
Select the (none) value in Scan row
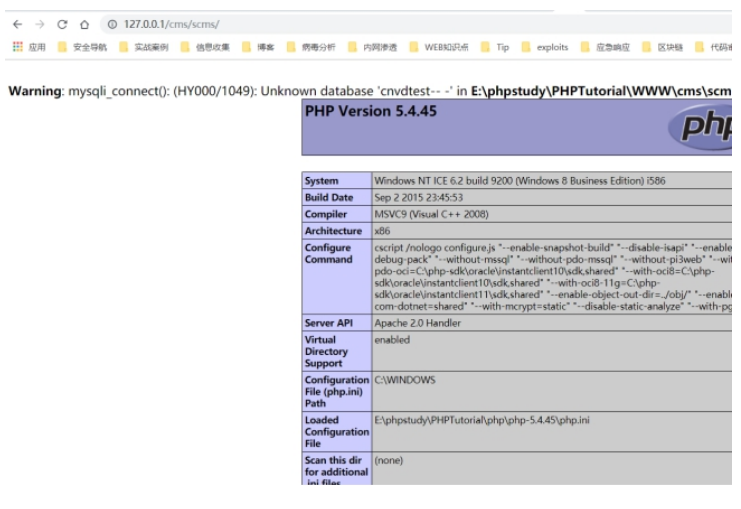pos(388,460)
